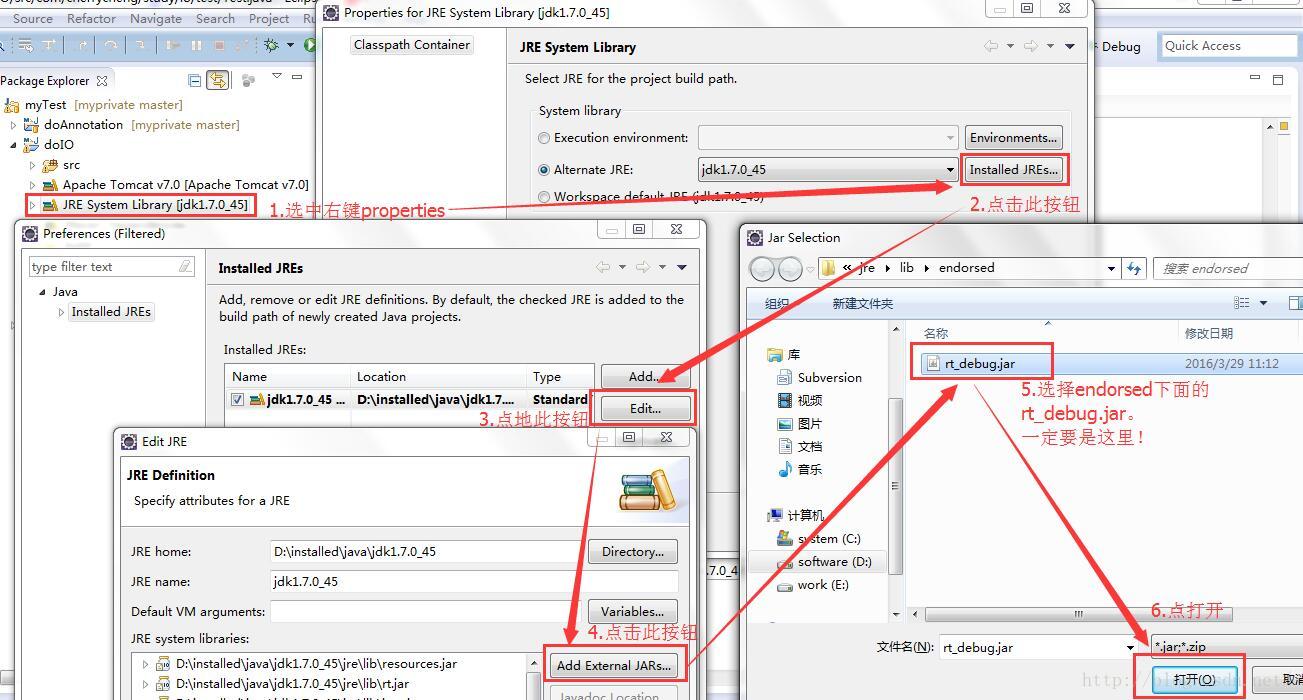Open the Search menu
Viewport: 1303px width, 700px height.
click(x=215, y=18)
